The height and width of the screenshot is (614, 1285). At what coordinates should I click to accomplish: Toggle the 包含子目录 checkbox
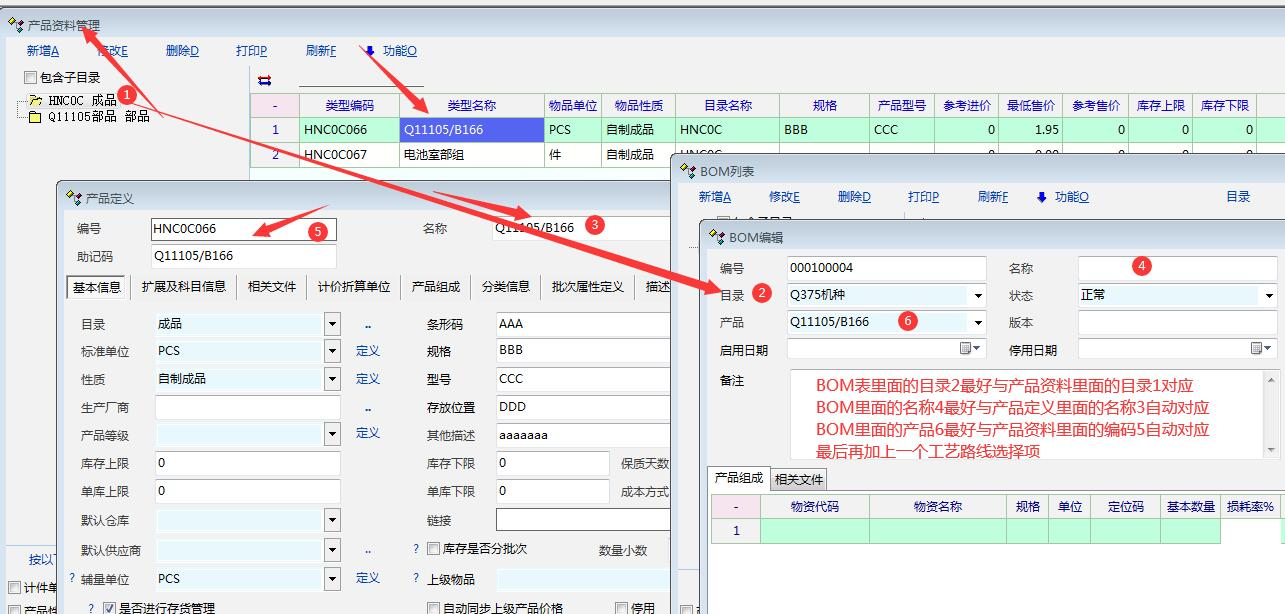coord(30,78)
